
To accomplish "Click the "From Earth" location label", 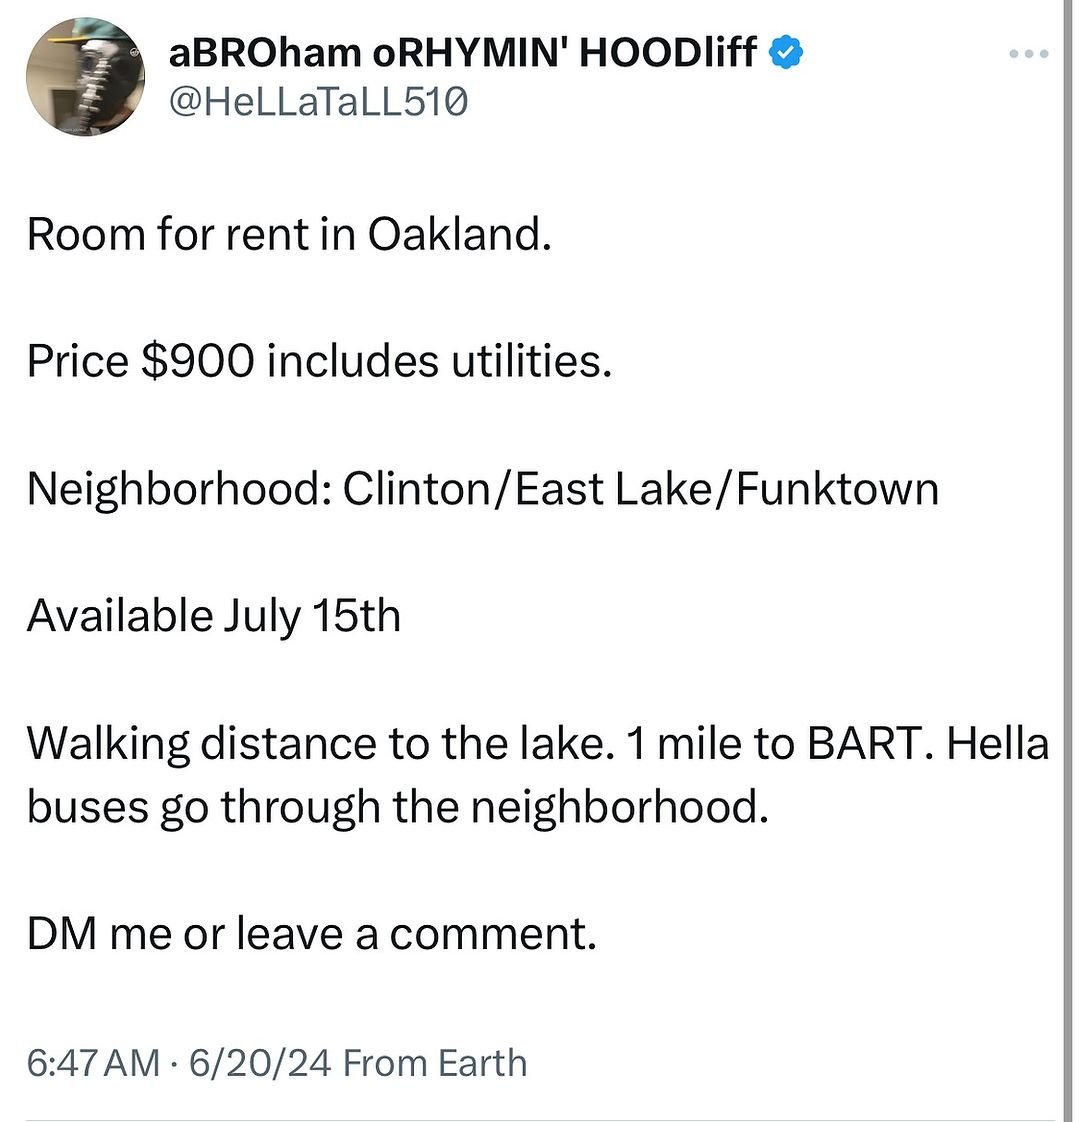I will (x=435, y=1062).
